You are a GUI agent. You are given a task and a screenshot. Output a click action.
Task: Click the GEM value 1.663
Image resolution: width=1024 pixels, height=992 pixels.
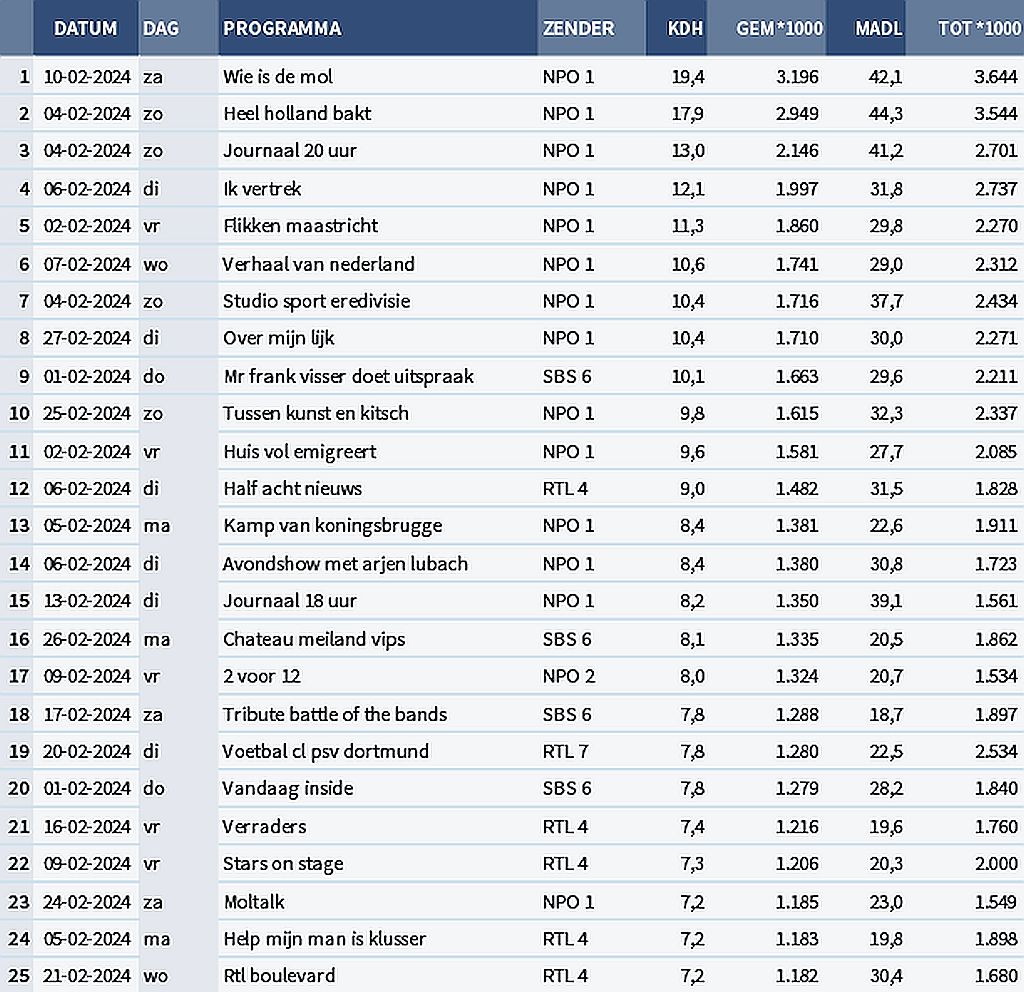797,376
